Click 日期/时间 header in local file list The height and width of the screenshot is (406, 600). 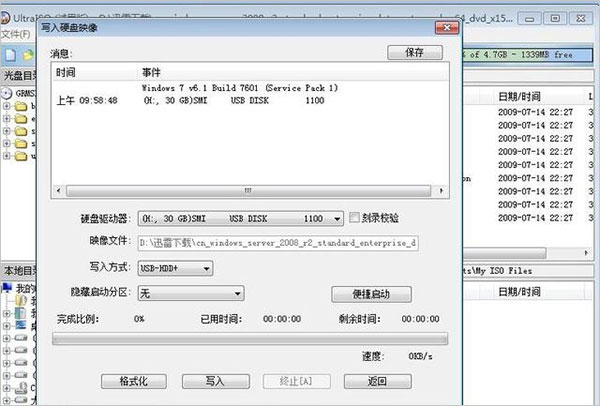(x=519, y=292)
